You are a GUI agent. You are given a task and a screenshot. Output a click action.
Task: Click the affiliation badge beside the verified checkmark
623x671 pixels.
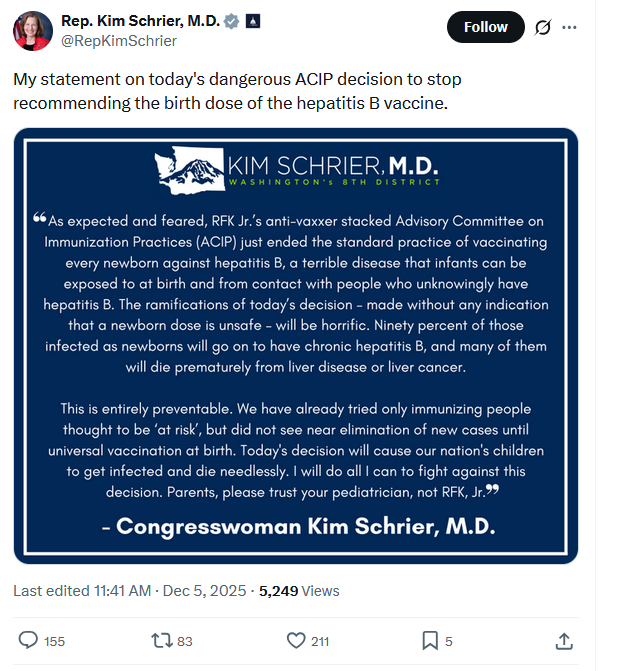coord(251,21)
